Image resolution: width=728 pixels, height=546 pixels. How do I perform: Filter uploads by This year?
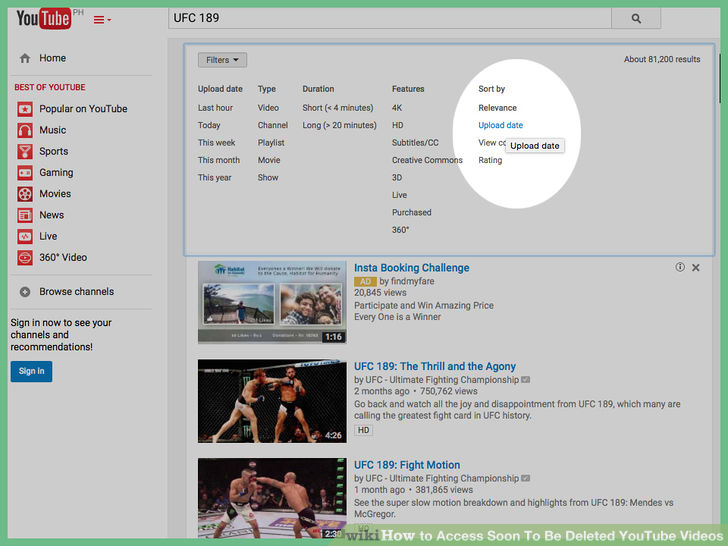pyautogui.click(x=214, y=178)
